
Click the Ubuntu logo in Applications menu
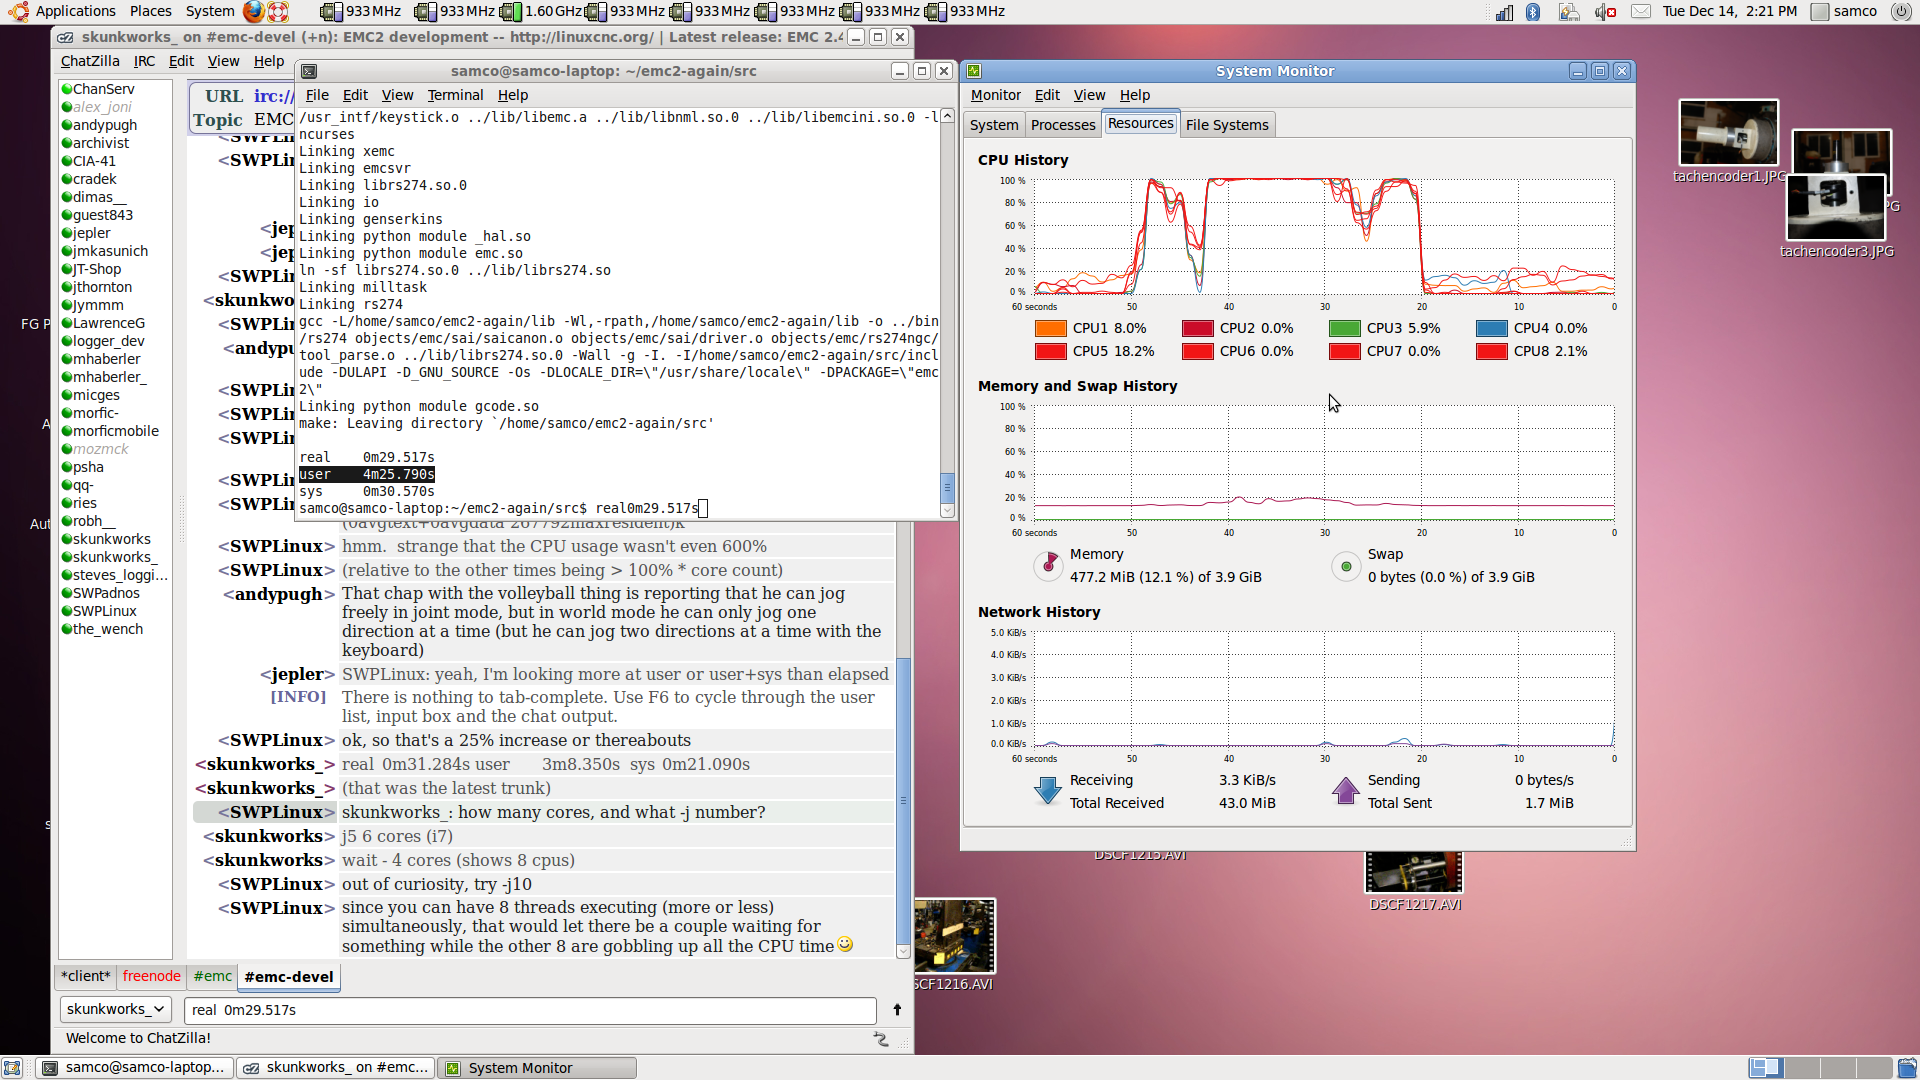(18, 11)
